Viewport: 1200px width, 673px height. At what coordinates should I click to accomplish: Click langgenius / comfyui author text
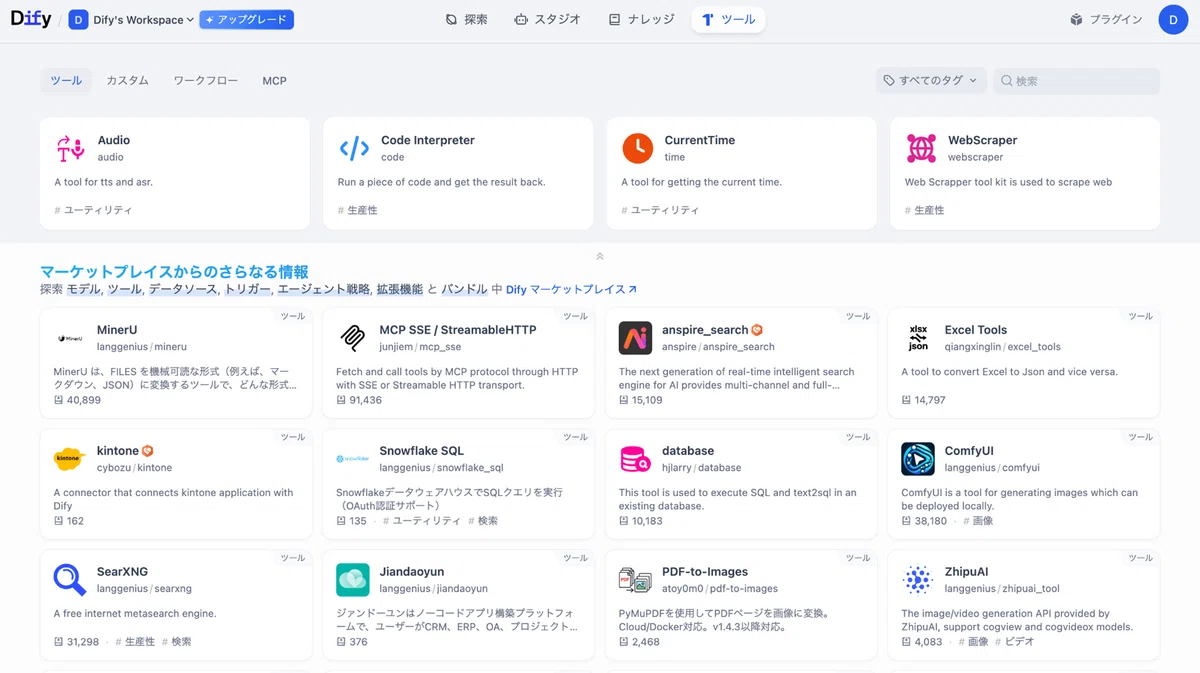click(992, 468)
